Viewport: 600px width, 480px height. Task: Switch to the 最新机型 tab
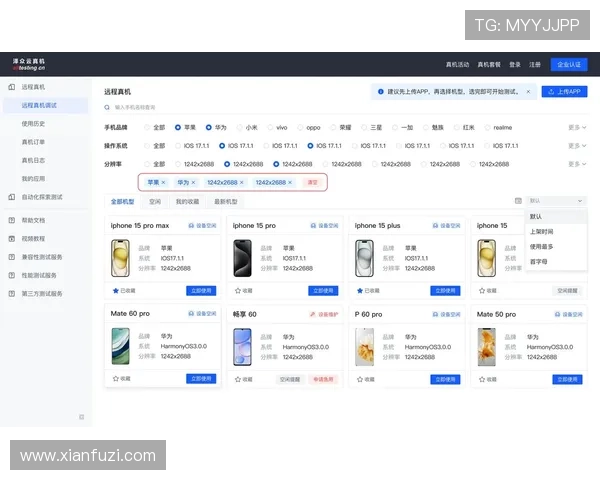pyautogui.click(x=226, y=202)
